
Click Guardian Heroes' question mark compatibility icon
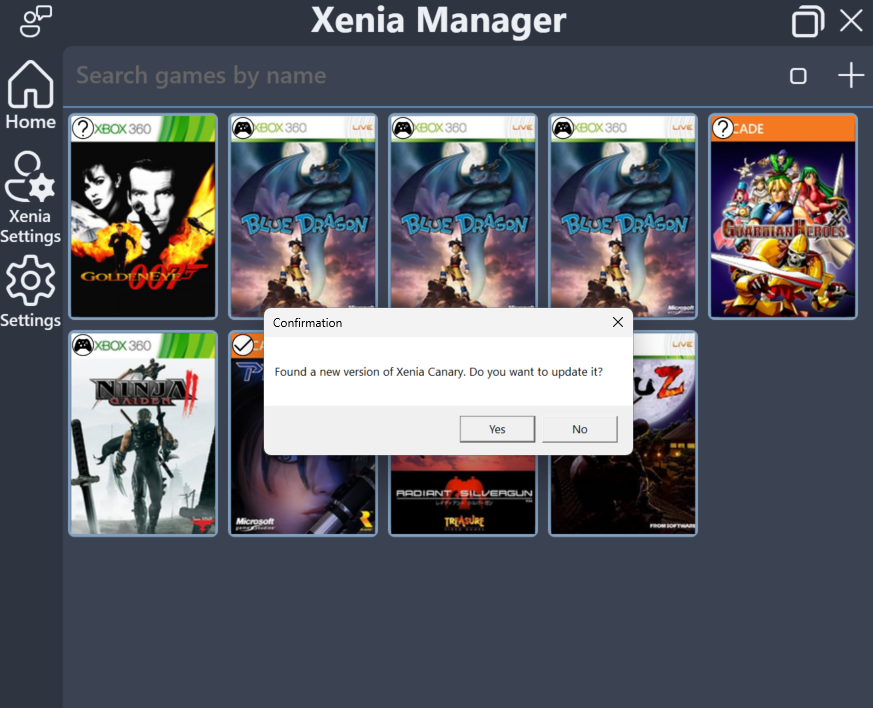tap(723, 129)
